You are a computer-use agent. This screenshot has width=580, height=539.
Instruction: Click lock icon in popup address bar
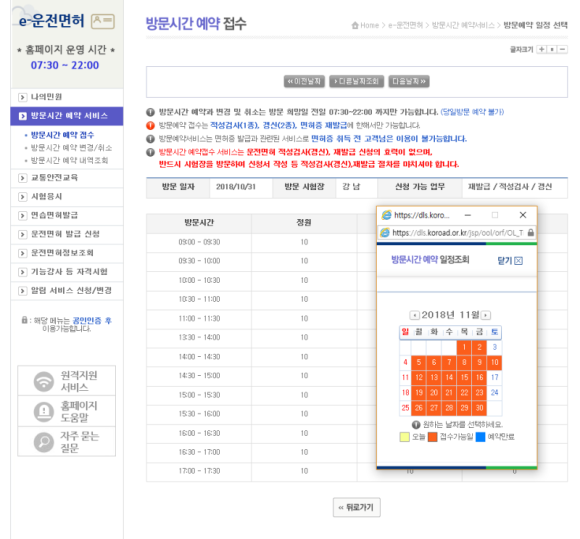click(530, 233)
